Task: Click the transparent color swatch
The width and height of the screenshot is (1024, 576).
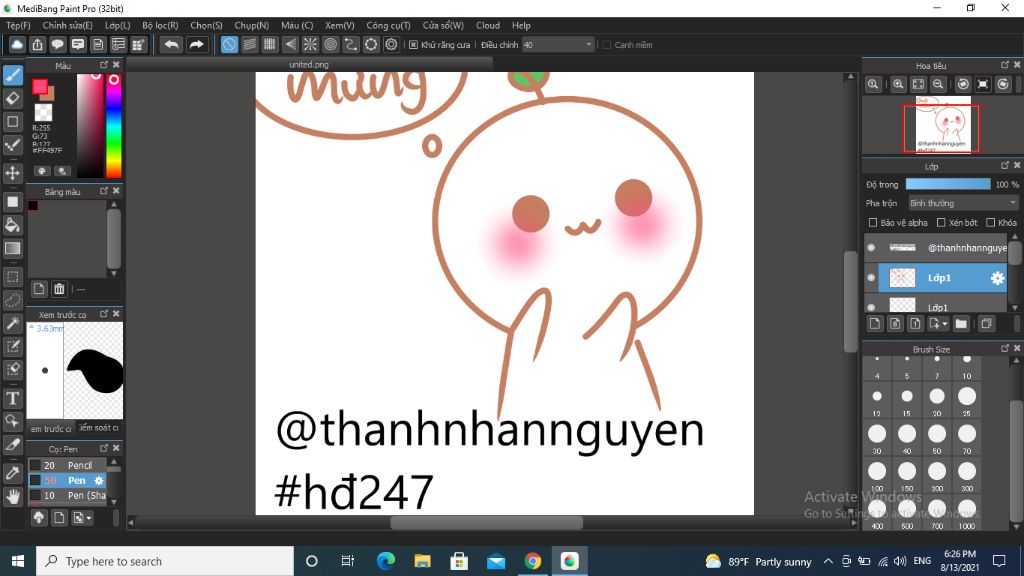Action: point(43,112)
